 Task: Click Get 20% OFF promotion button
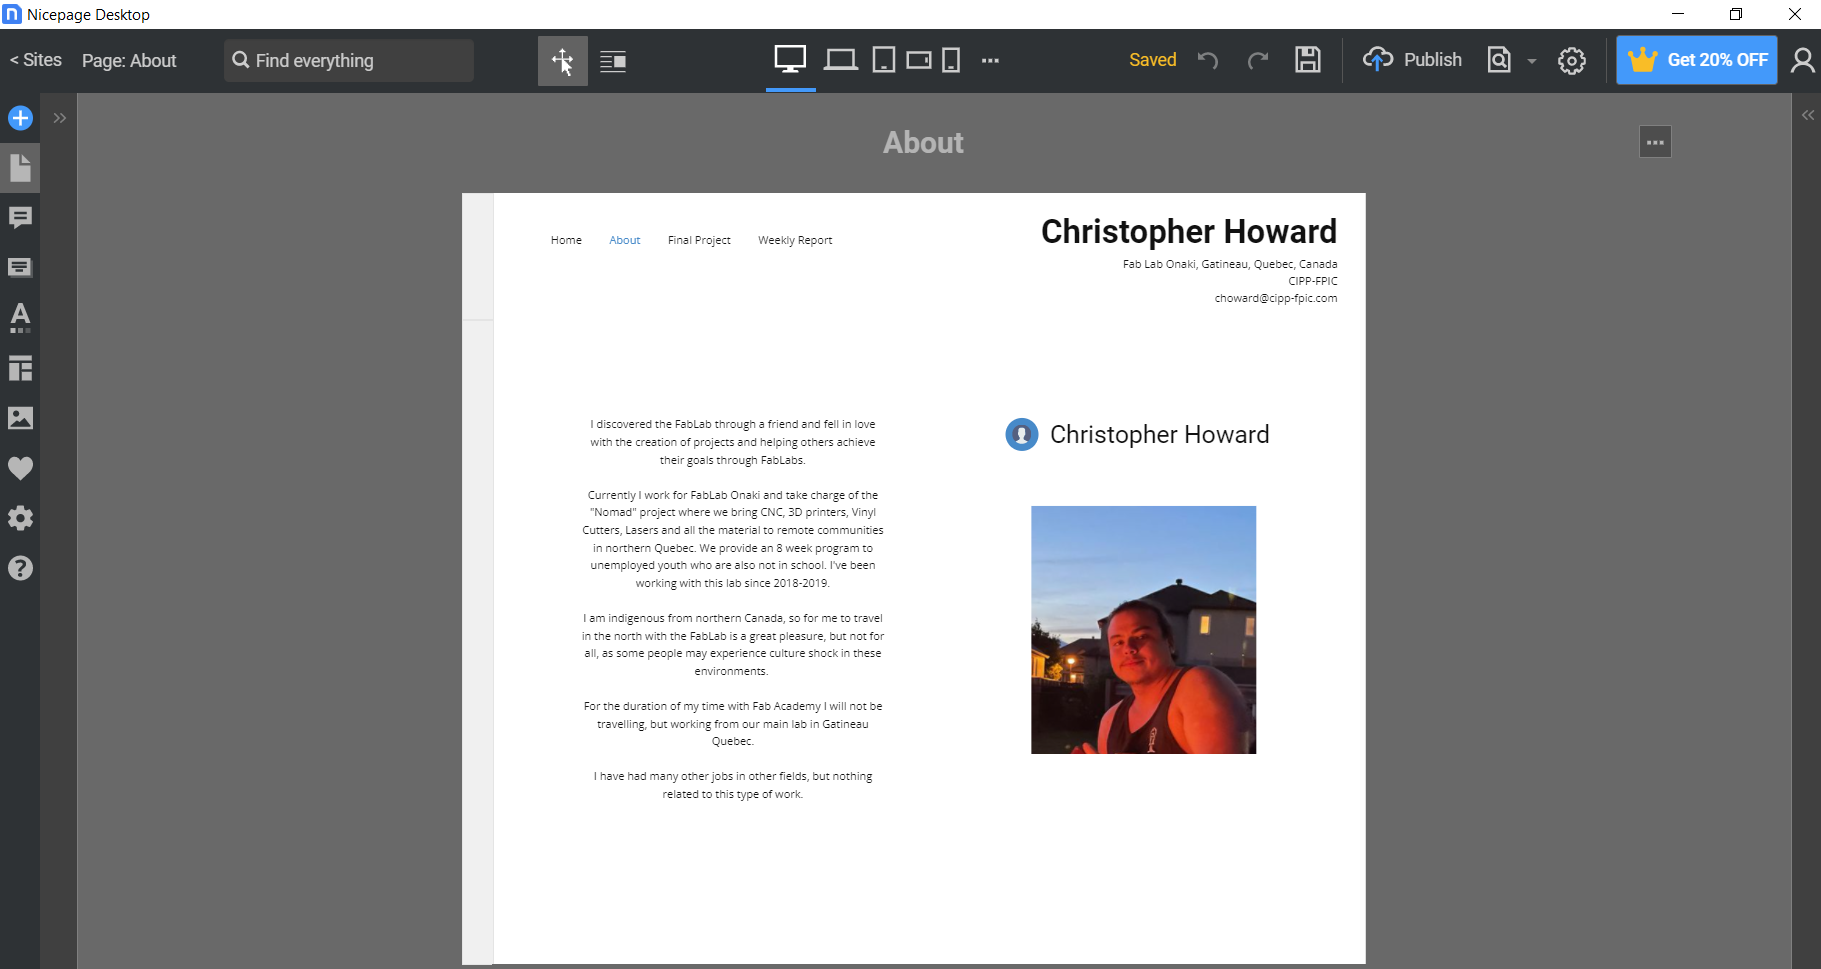tap(1697, 60)
